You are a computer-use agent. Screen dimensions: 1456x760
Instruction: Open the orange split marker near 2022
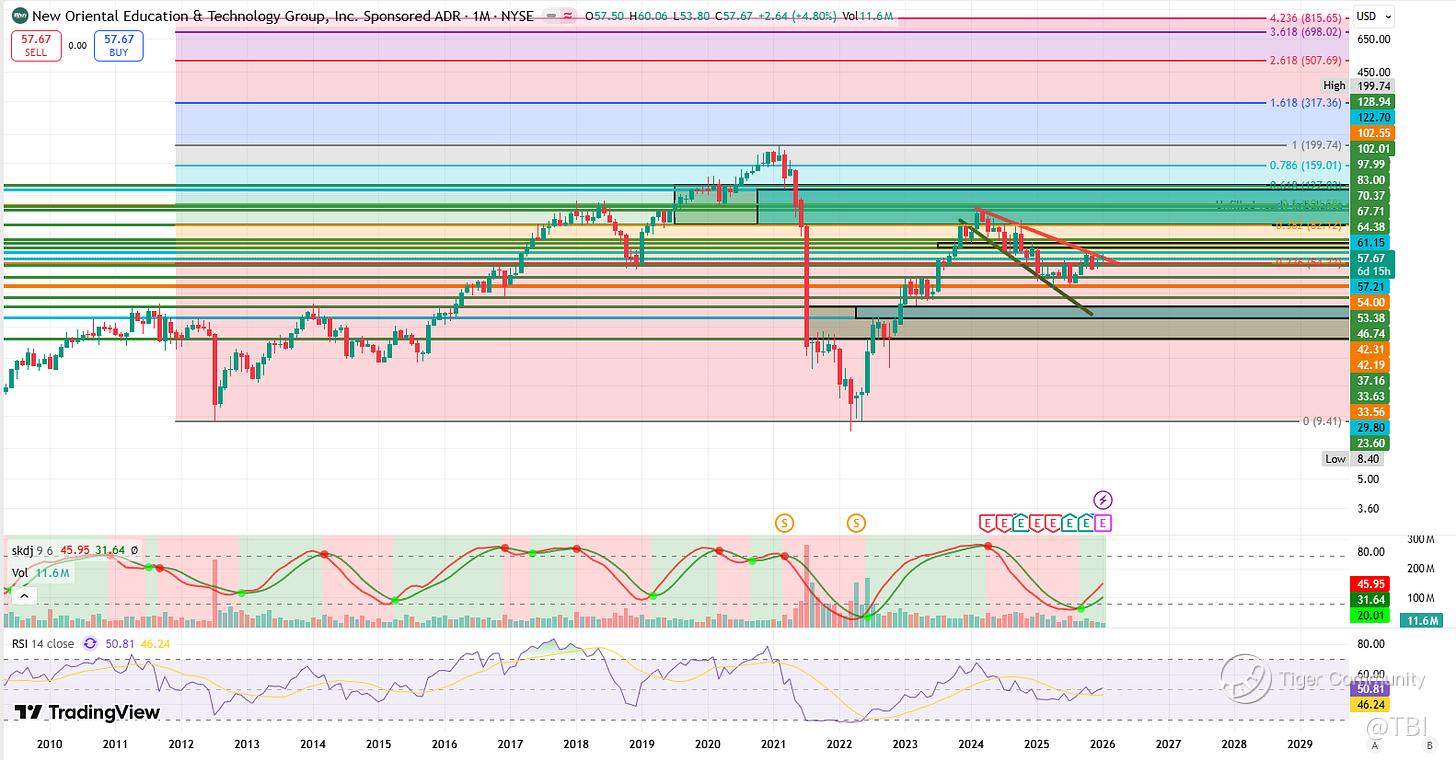pyautogui.click(x=857, y=522)
